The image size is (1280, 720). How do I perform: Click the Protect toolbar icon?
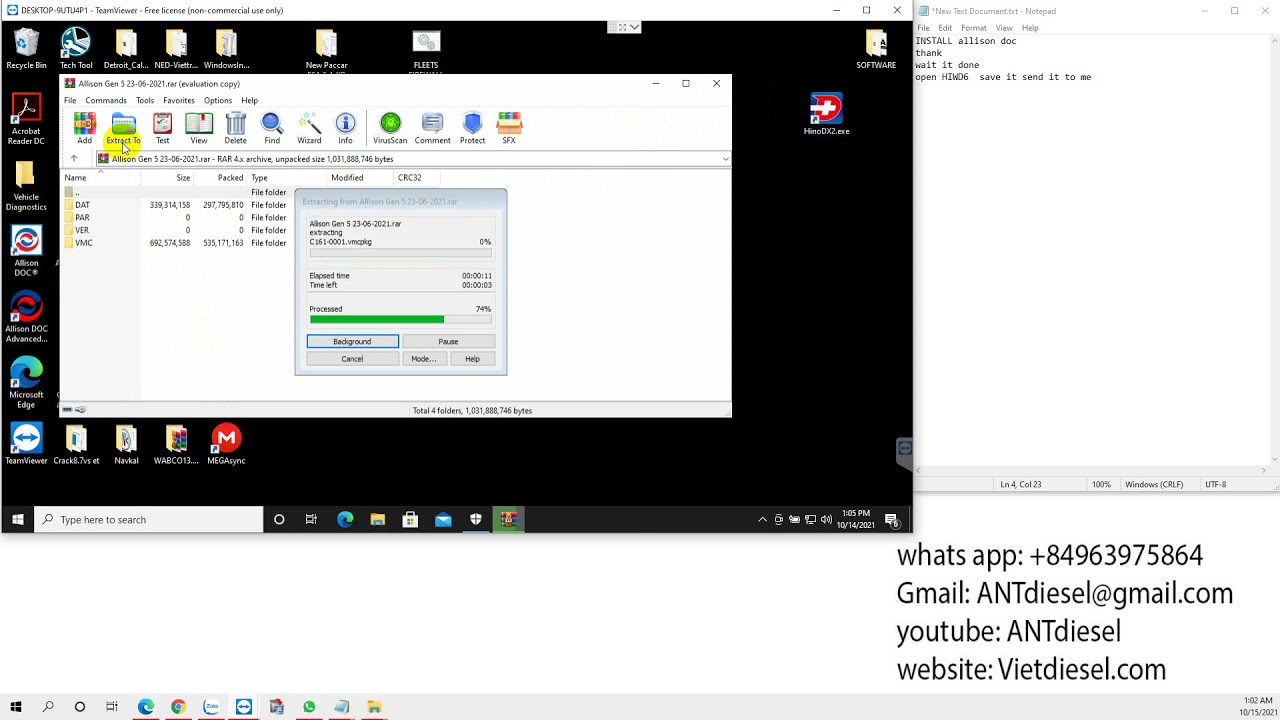[x=472, y=128]
